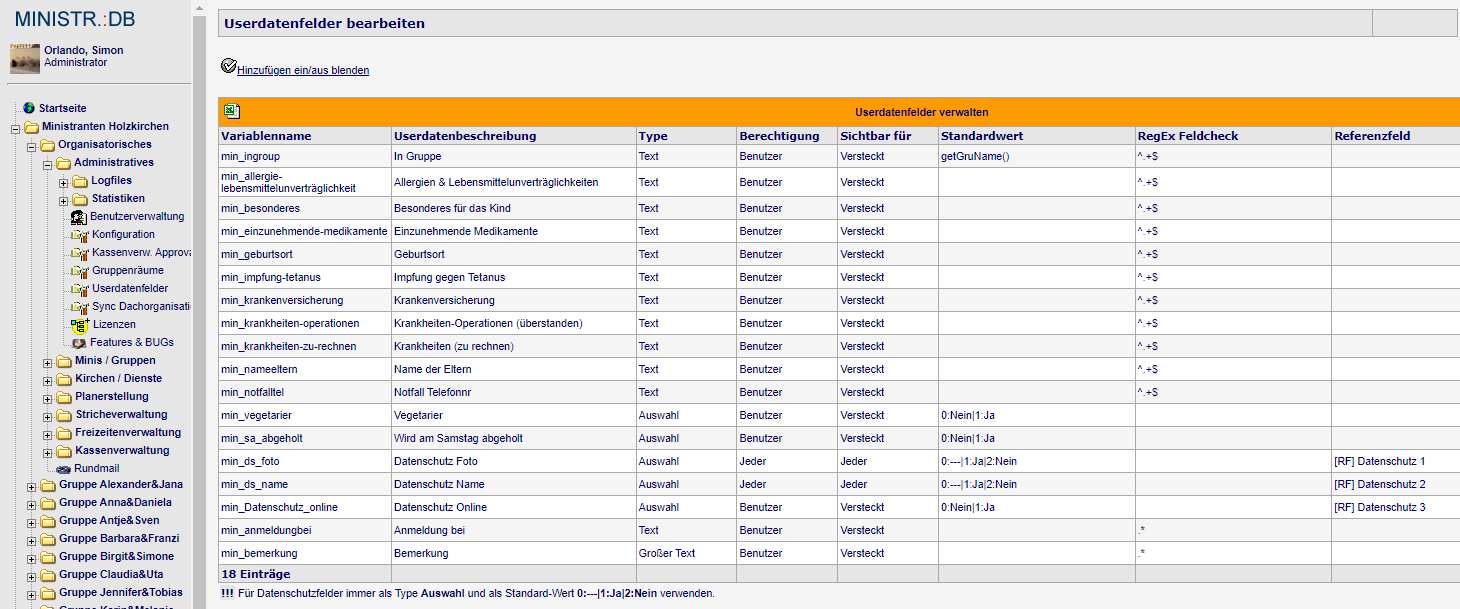Click the Administratives folder icon
The image size is (1460, 609).
pos(63,163)
